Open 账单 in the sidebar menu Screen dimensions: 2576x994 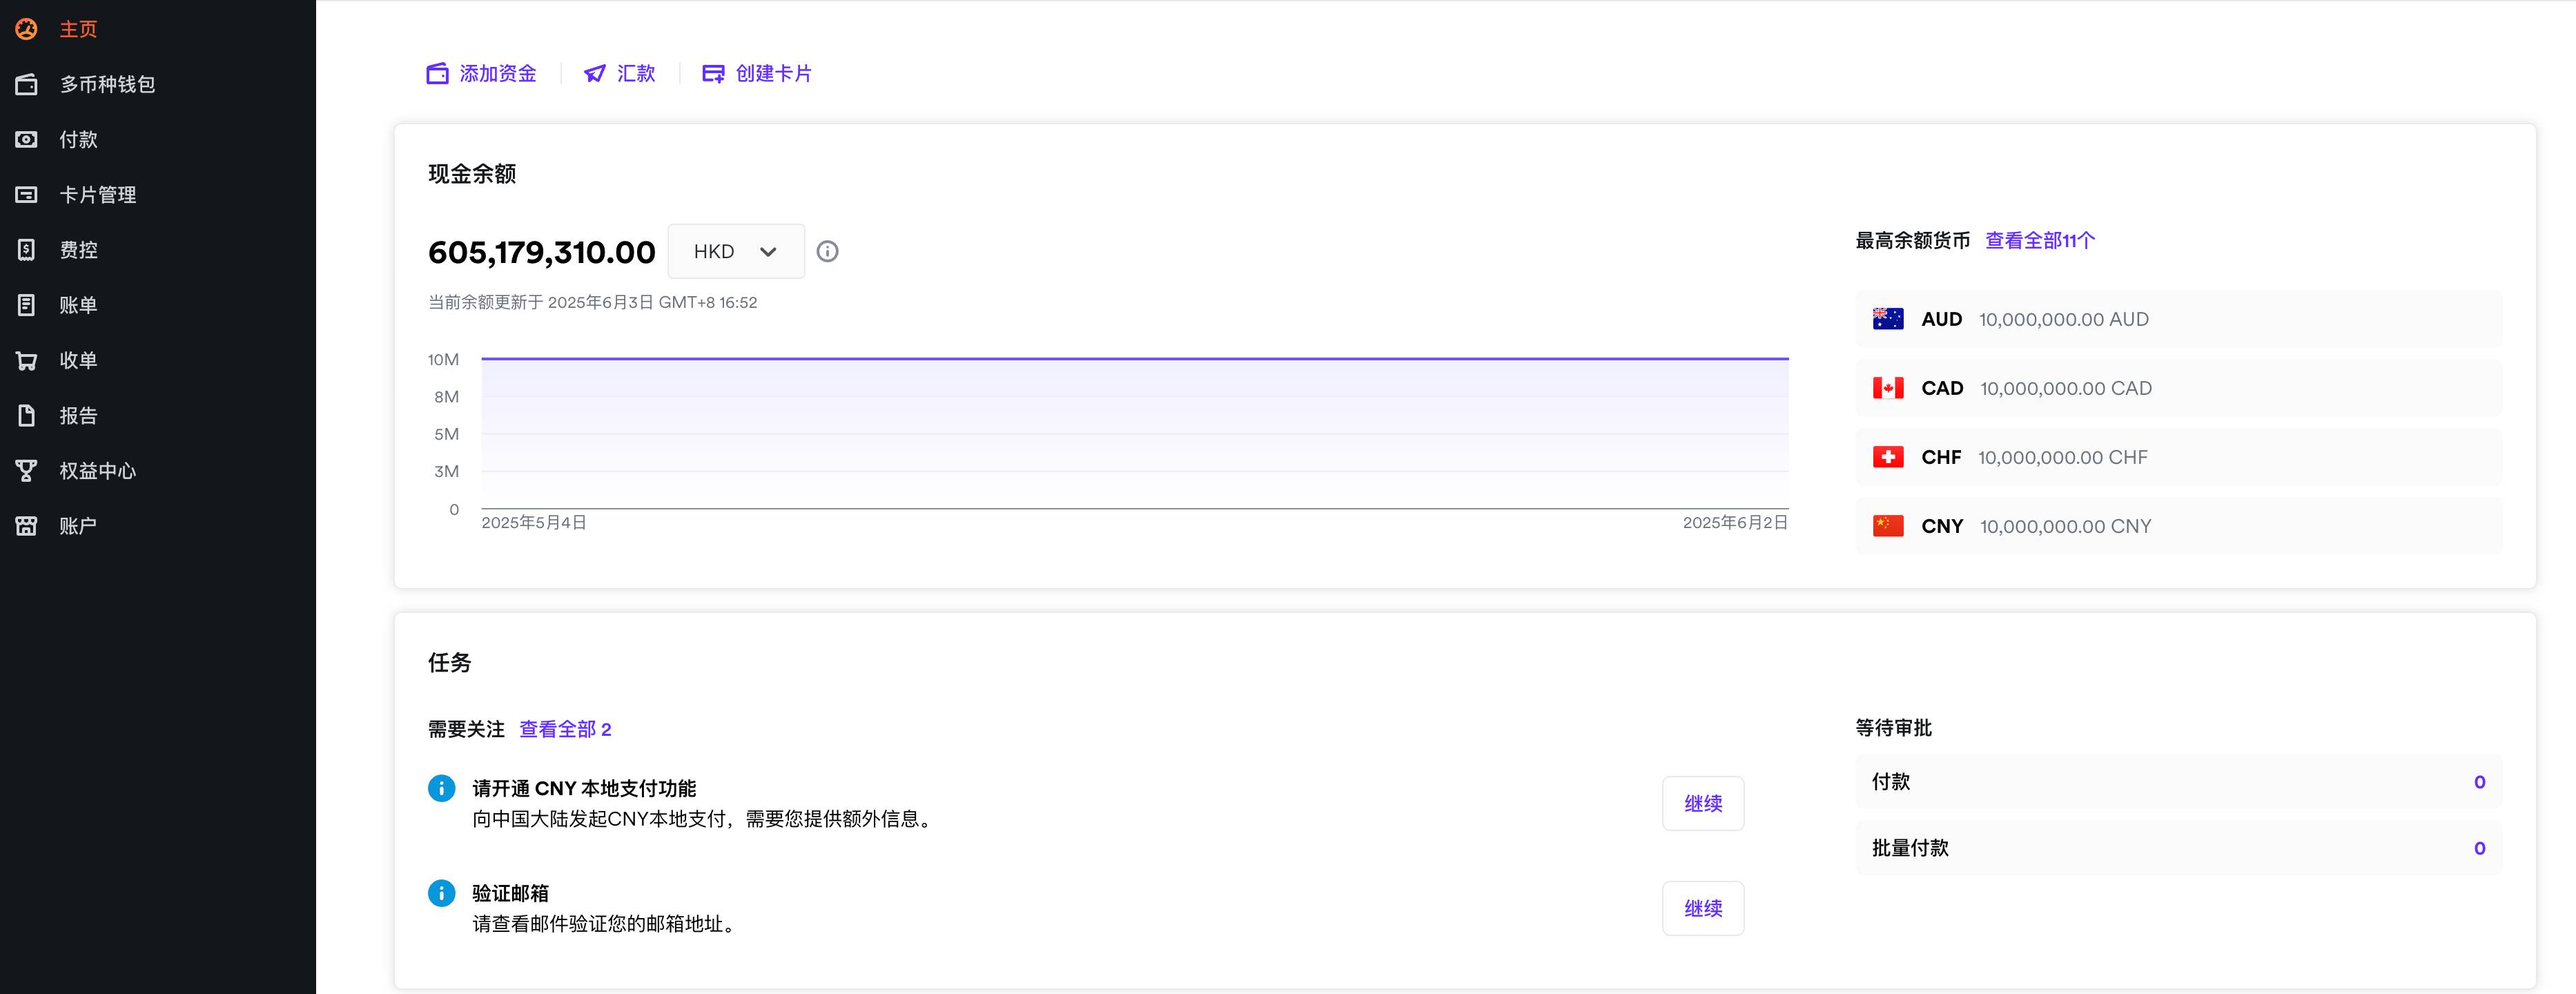pos(78,305)
